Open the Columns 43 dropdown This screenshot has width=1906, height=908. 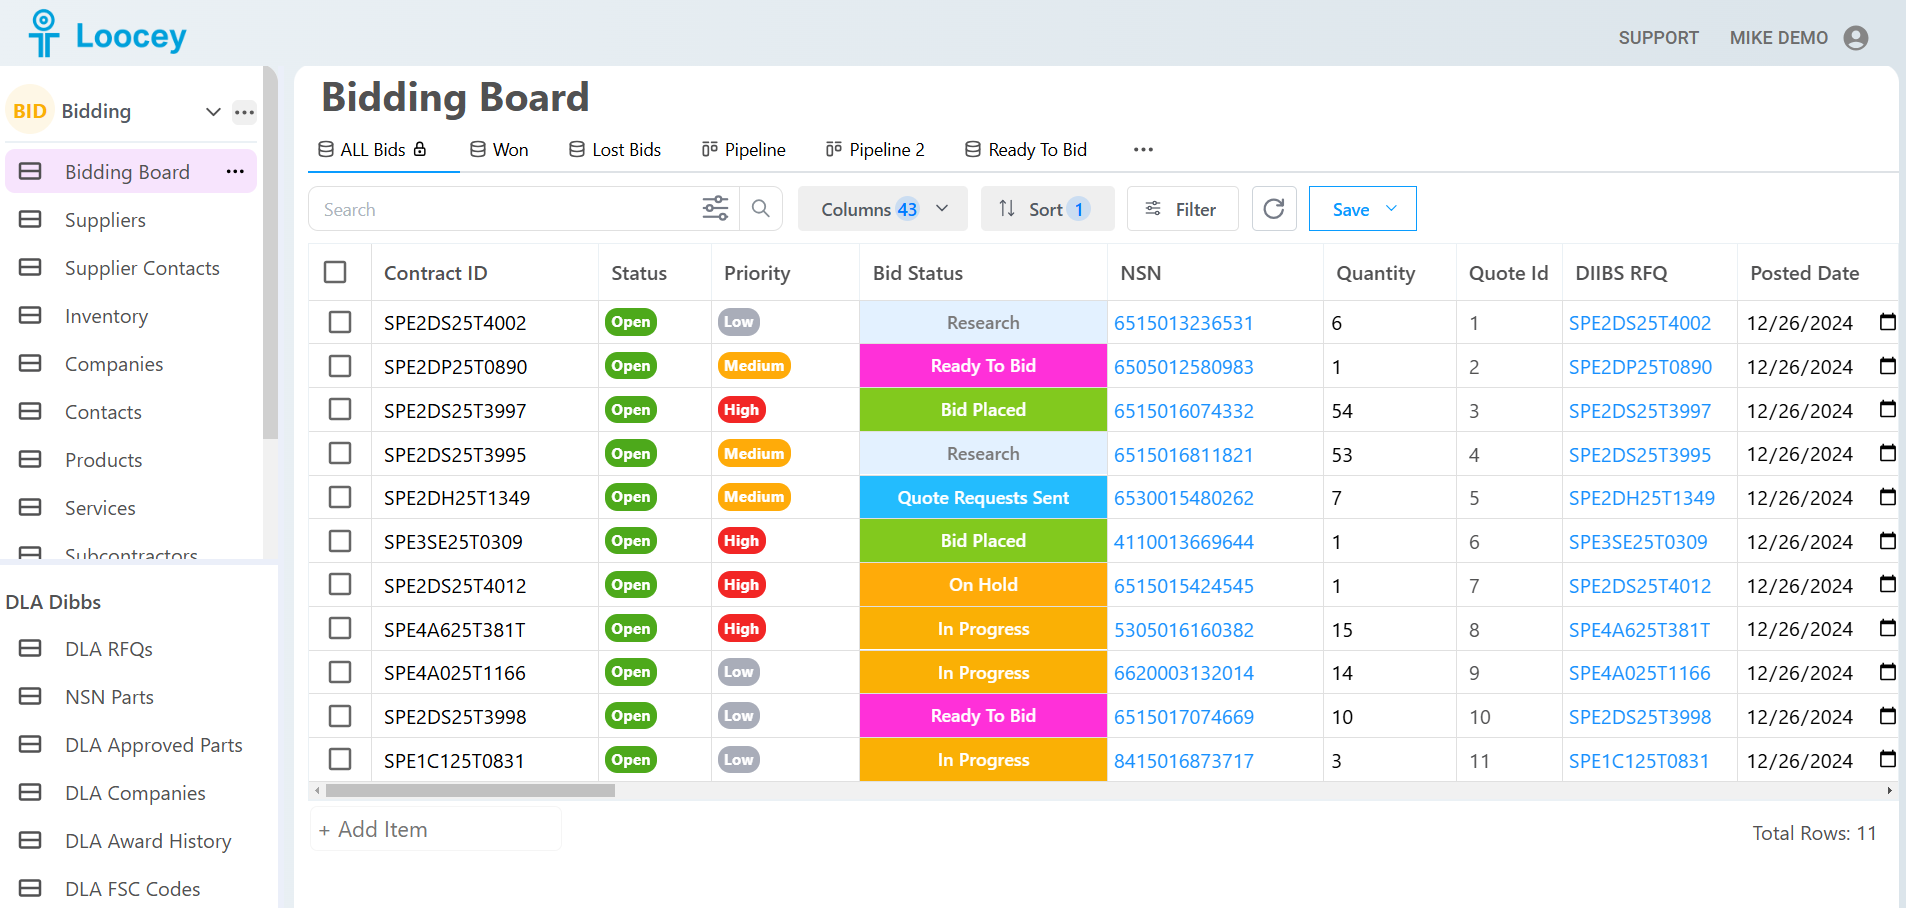tap(883, 209)
